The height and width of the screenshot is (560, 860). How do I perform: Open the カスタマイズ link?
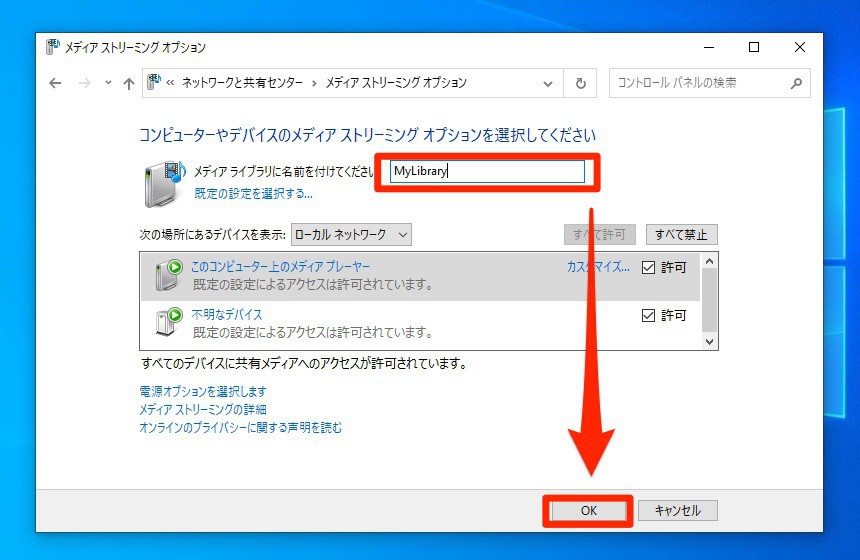click(x=598, y=267)
